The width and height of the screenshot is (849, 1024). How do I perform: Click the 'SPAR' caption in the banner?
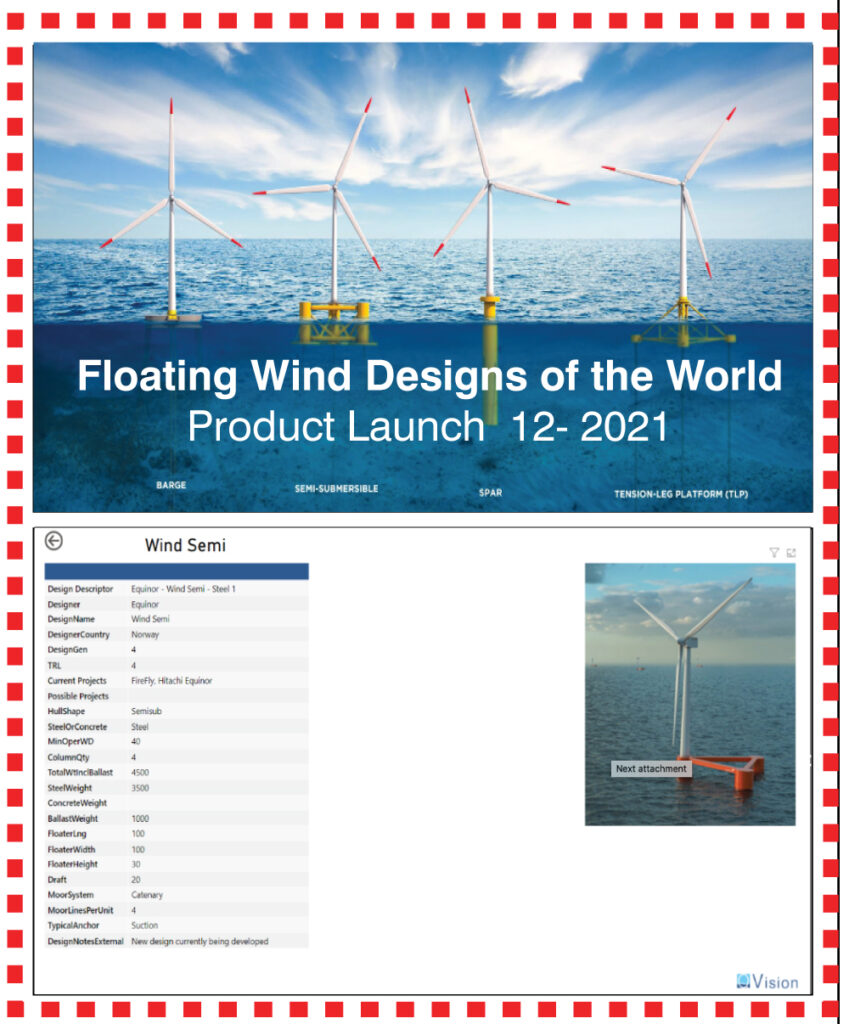490,492
